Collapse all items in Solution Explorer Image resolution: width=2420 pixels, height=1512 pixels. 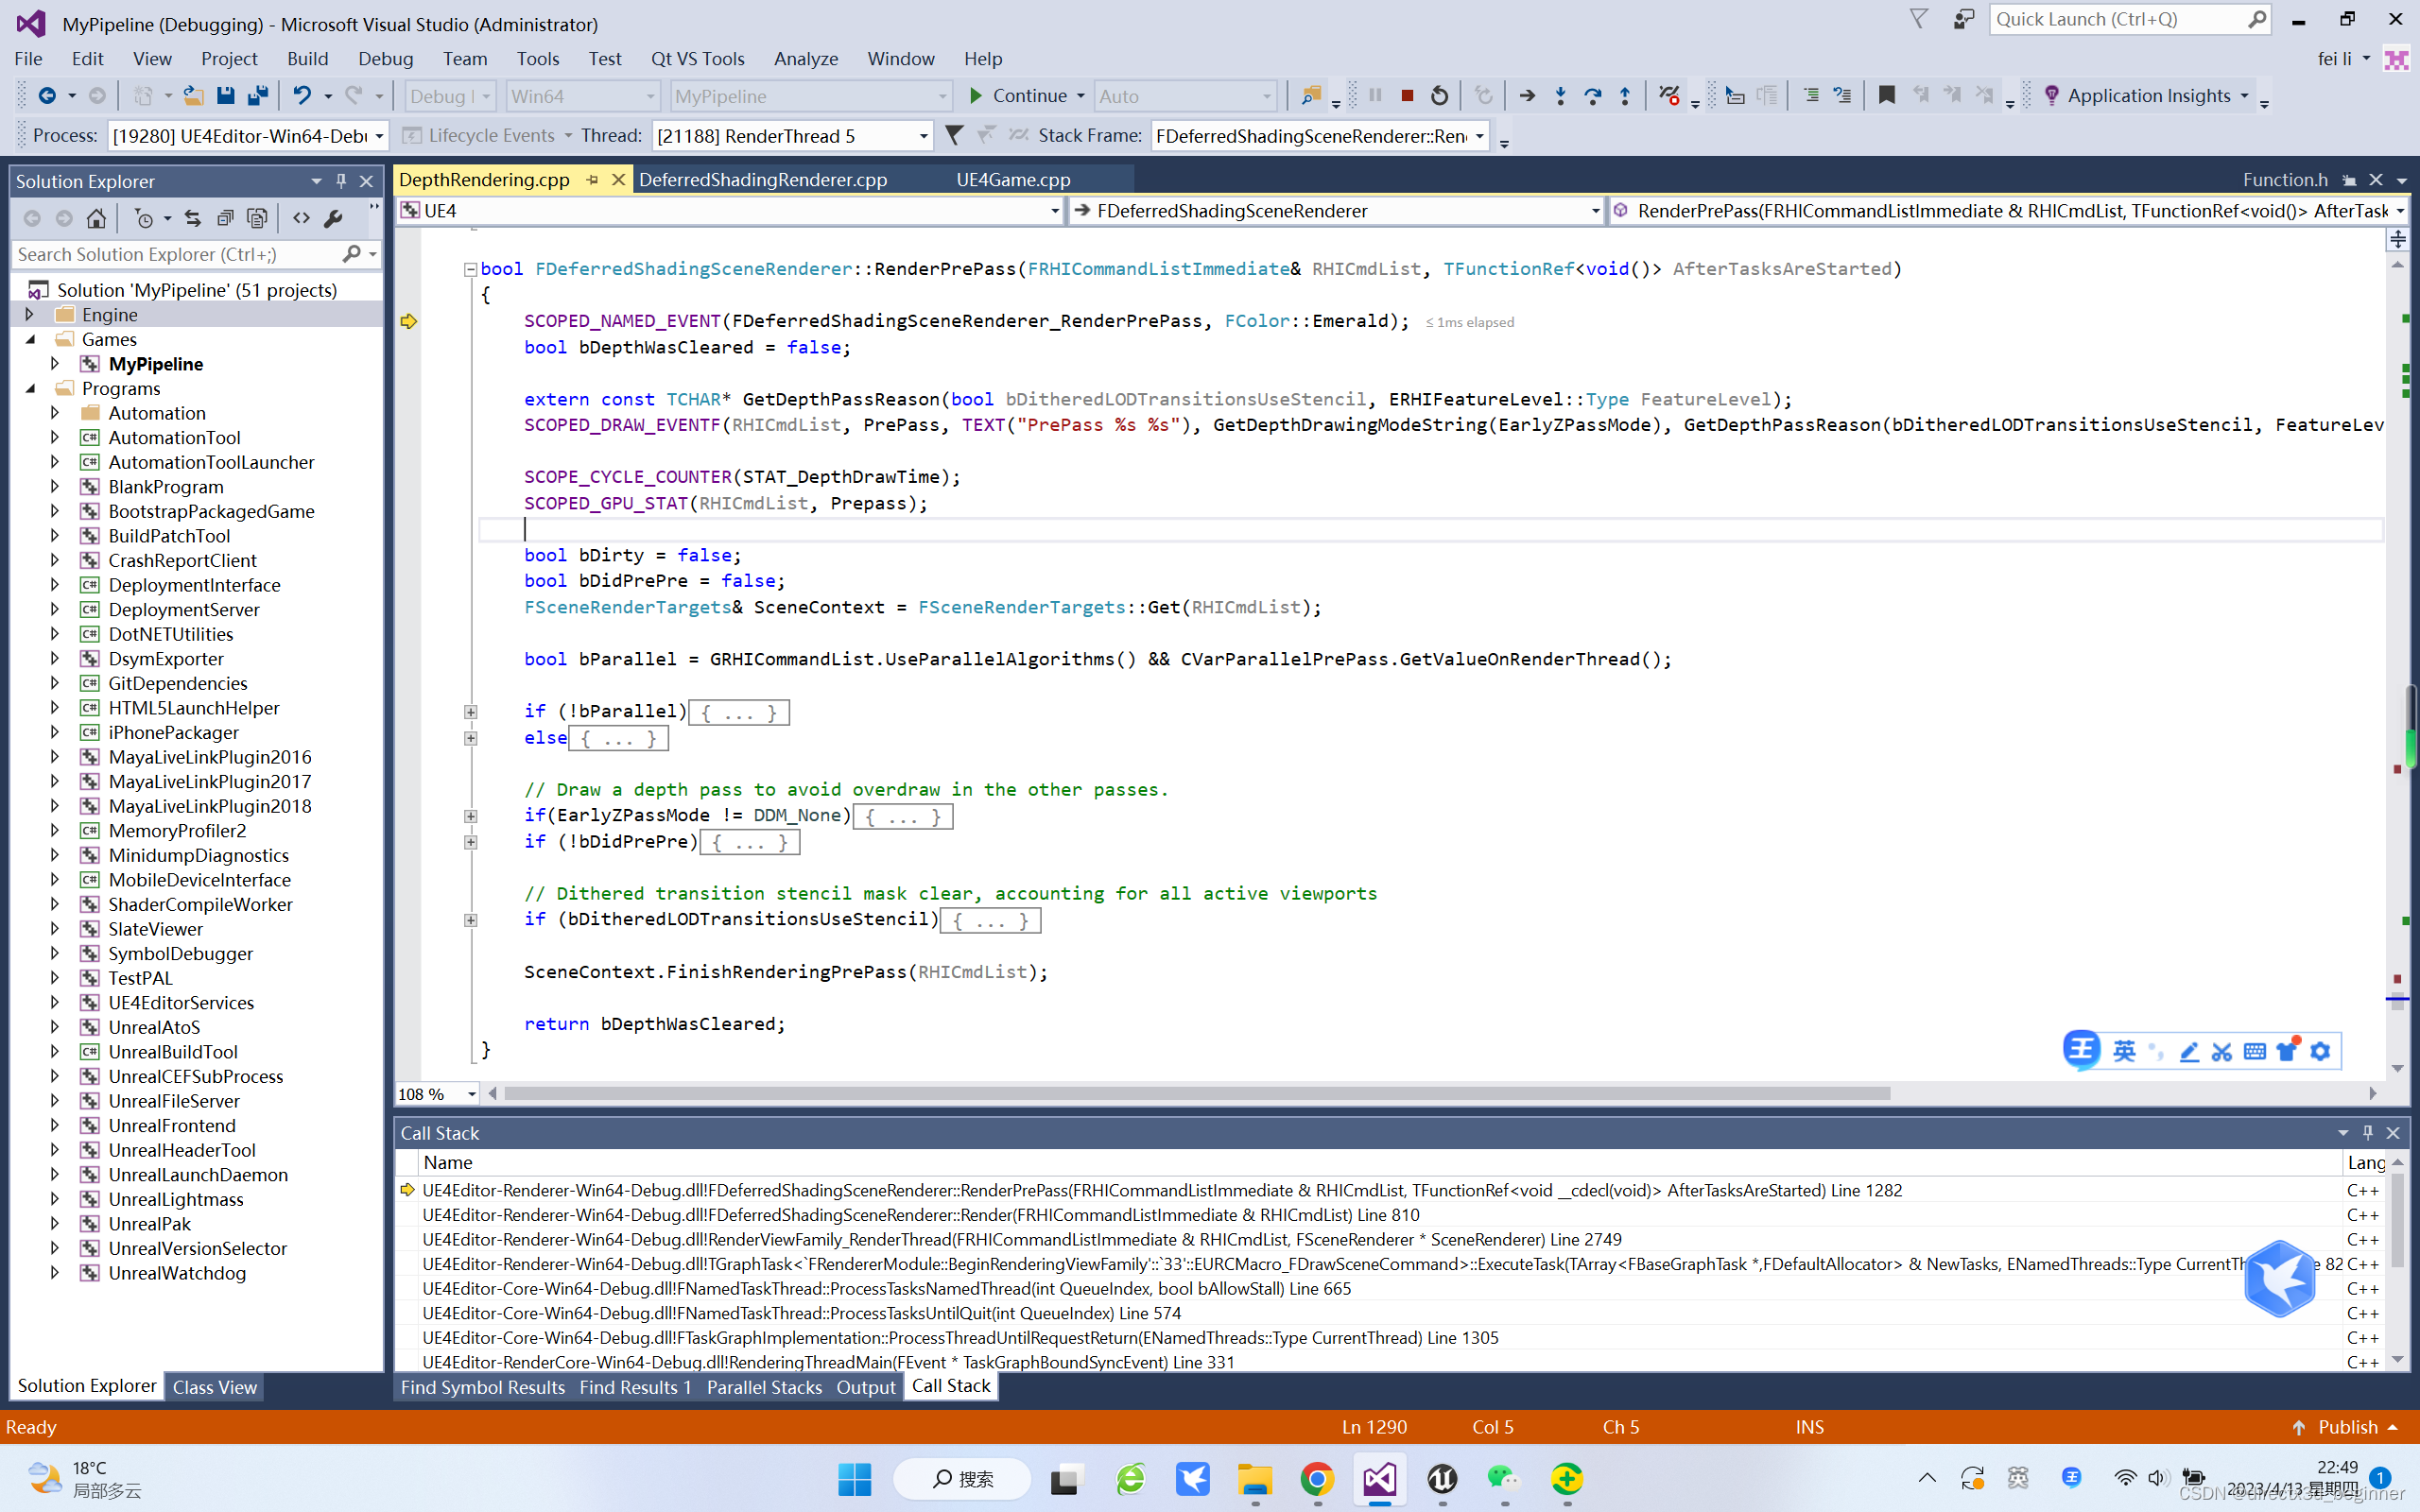tap(225, 218)
